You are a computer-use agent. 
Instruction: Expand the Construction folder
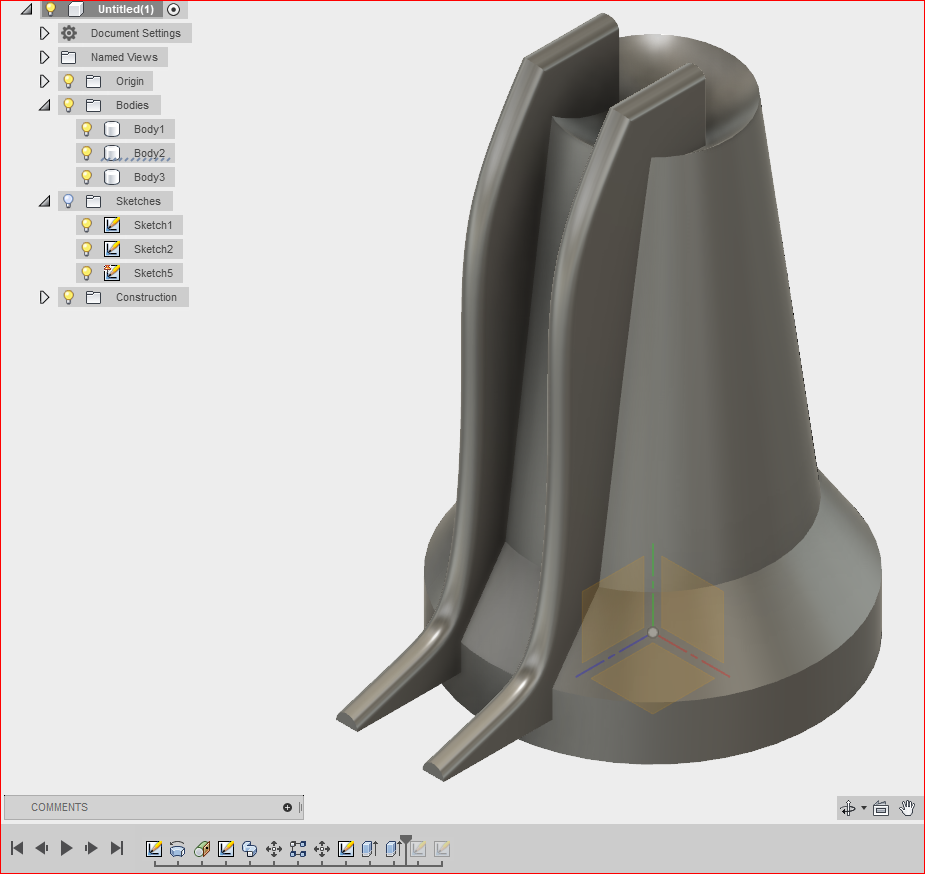click(x=44, y=297)
